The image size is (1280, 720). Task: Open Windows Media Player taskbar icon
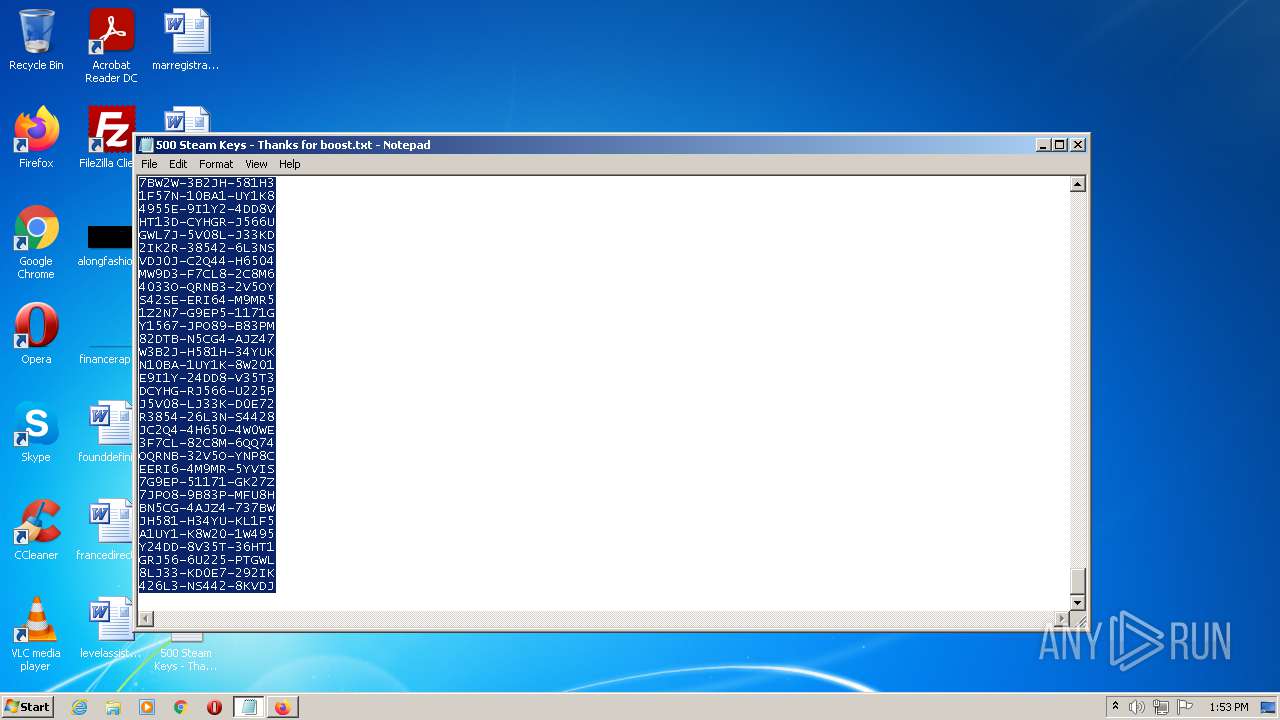point(147,707)
